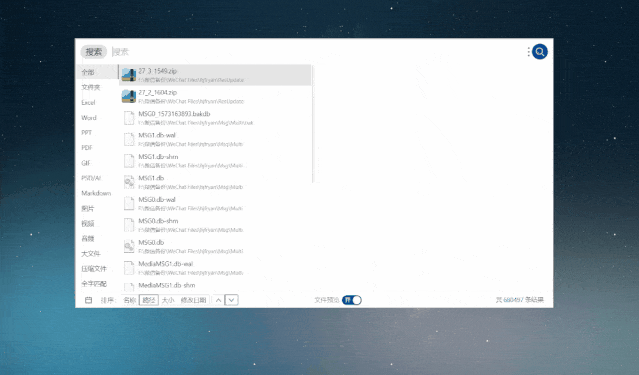Sort results by 修改日期
The height and width of the screenshot is (375, 639).
point(193,300)
